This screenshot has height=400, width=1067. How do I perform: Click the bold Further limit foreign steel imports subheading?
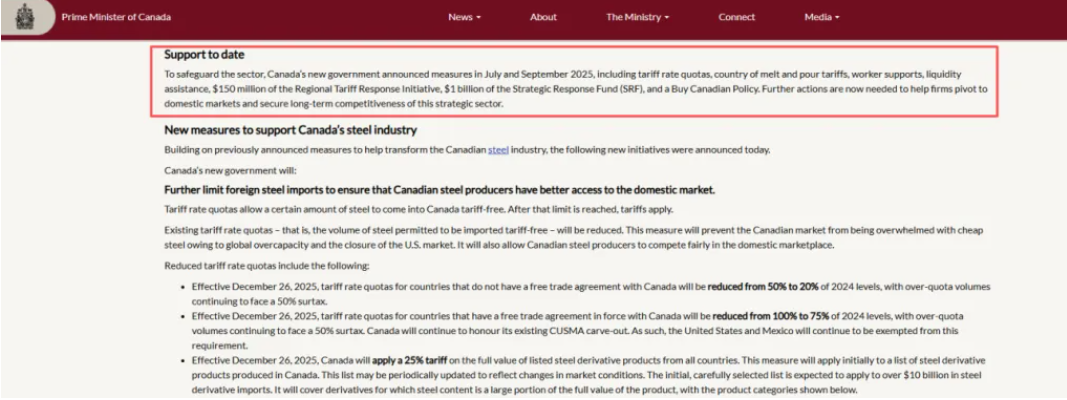[x=439, y=190]
